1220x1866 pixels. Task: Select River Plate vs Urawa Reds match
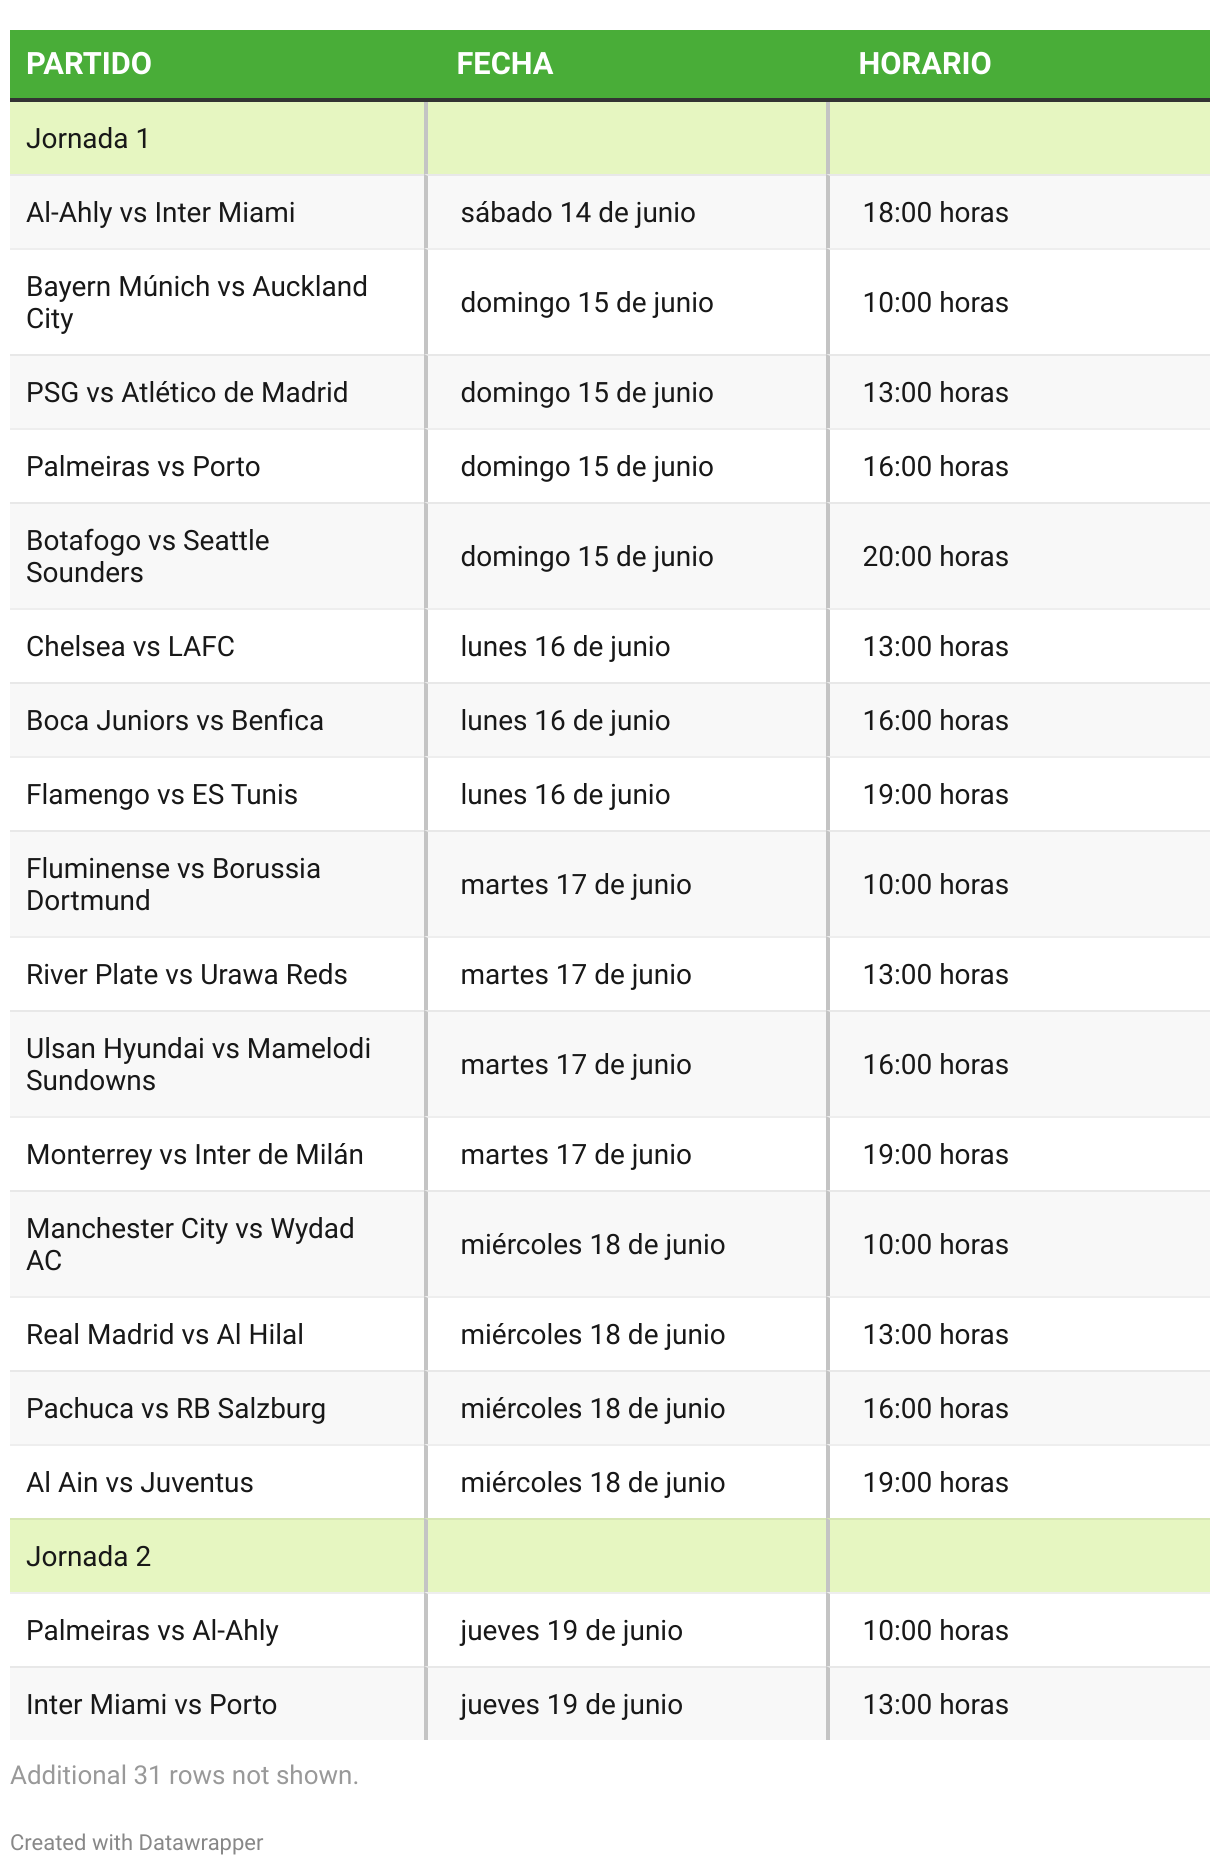click(187, 974)
